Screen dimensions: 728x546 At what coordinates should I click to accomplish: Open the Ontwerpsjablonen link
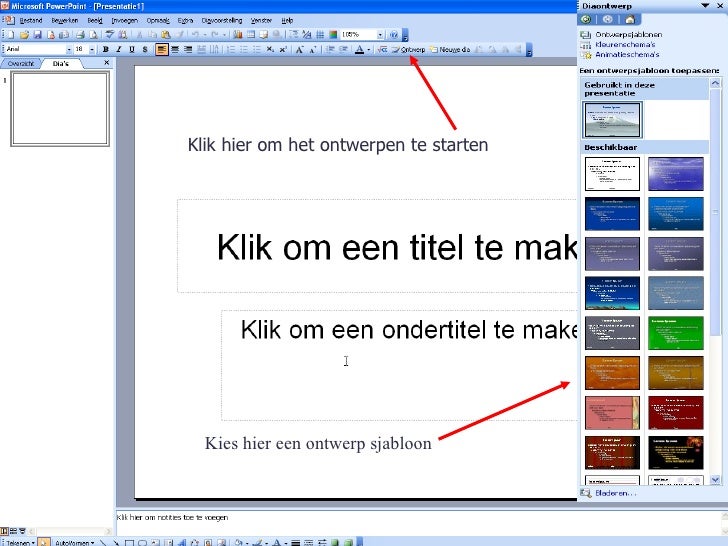628,34
